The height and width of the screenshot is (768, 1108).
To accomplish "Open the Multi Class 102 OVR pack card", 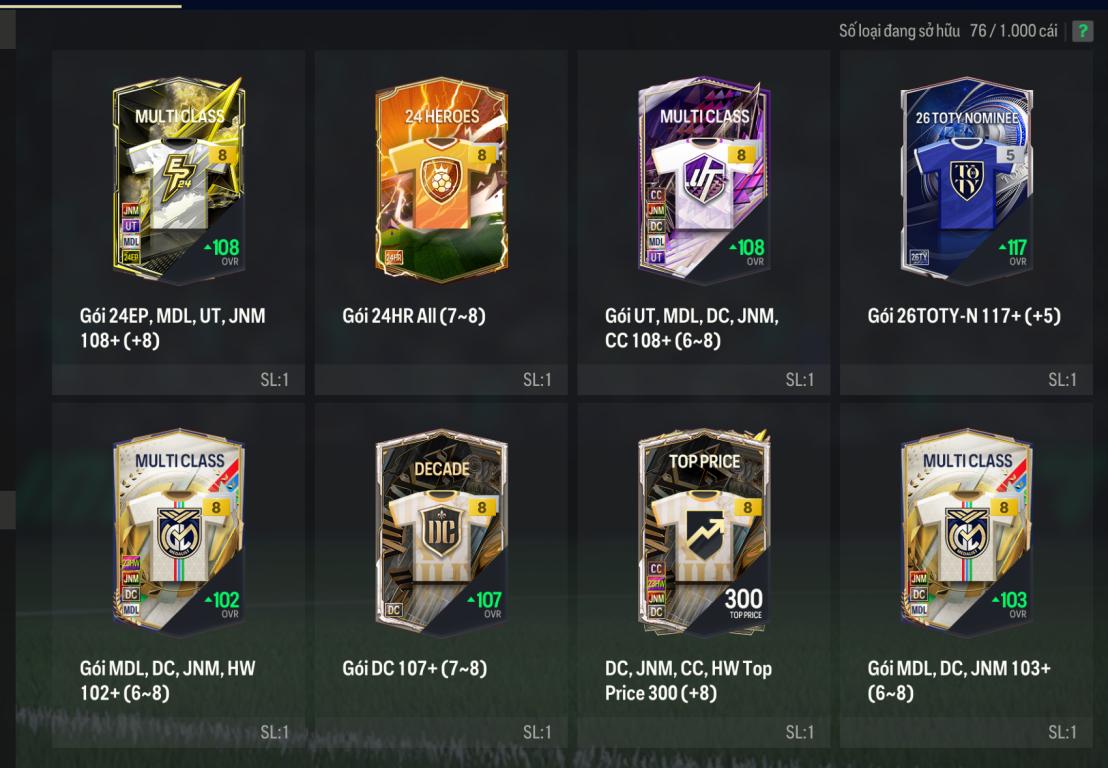I will [x=179, y=531].
